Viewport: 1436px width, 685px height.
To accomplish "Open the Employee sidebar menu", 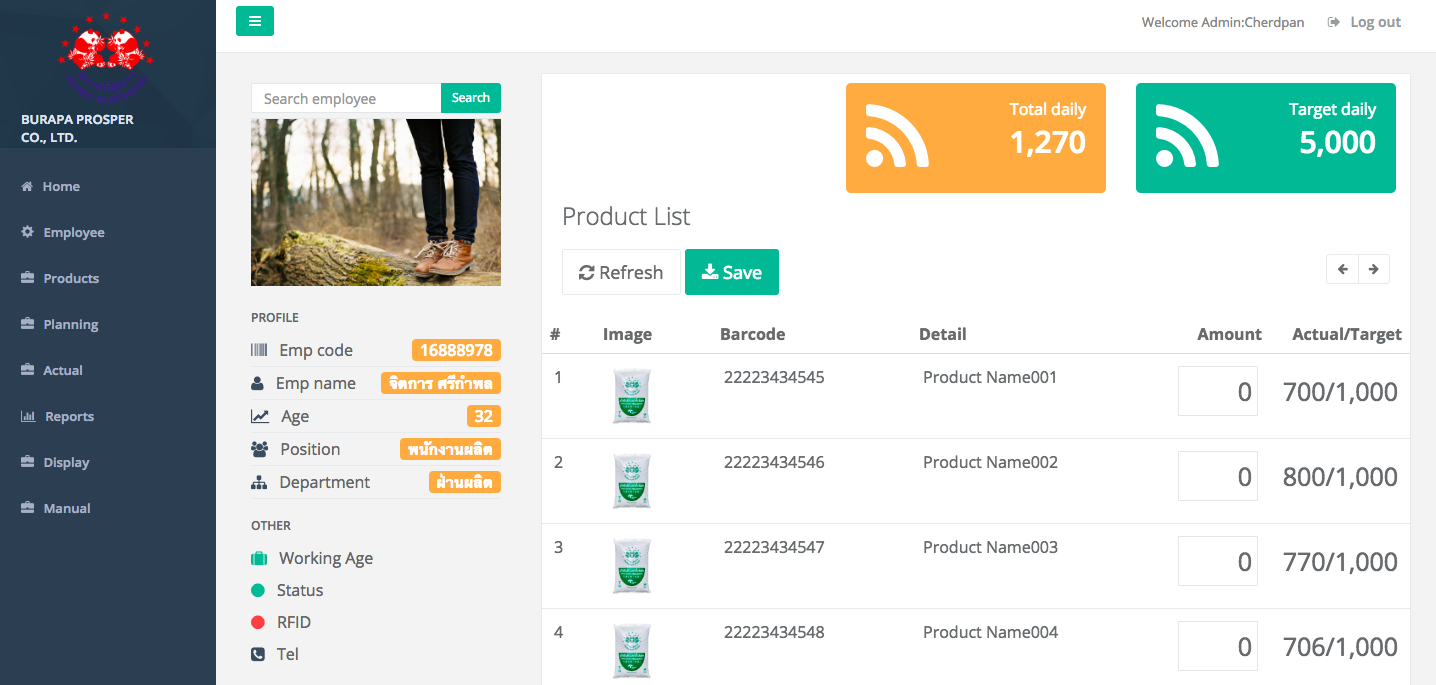I will (x=73, y=232).
